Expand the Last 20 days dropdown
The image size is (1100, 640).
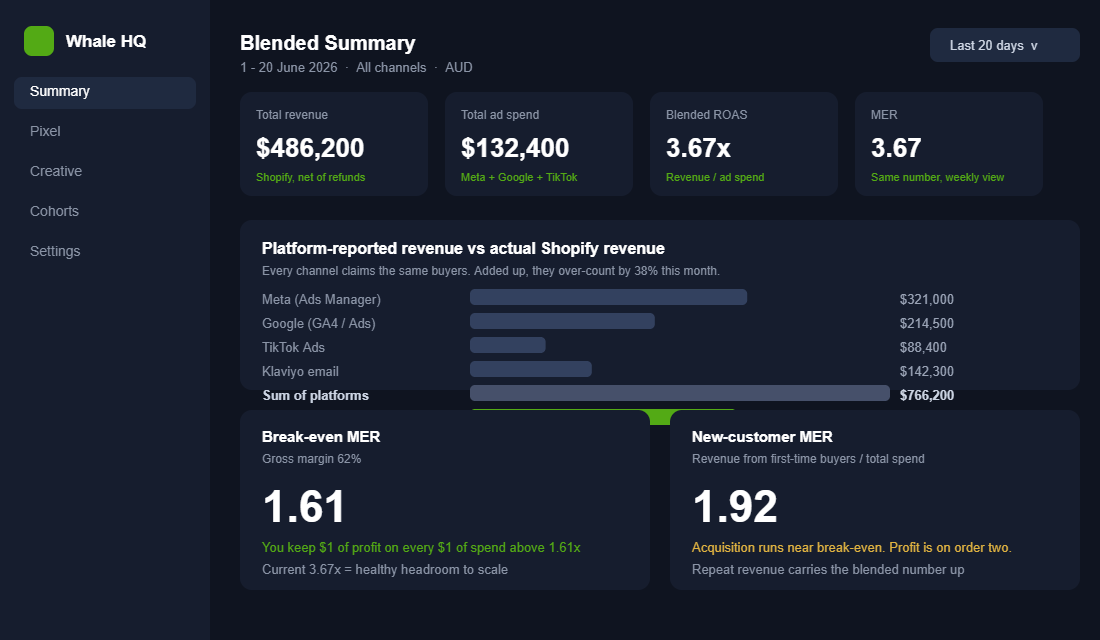tap(1005, 45)
